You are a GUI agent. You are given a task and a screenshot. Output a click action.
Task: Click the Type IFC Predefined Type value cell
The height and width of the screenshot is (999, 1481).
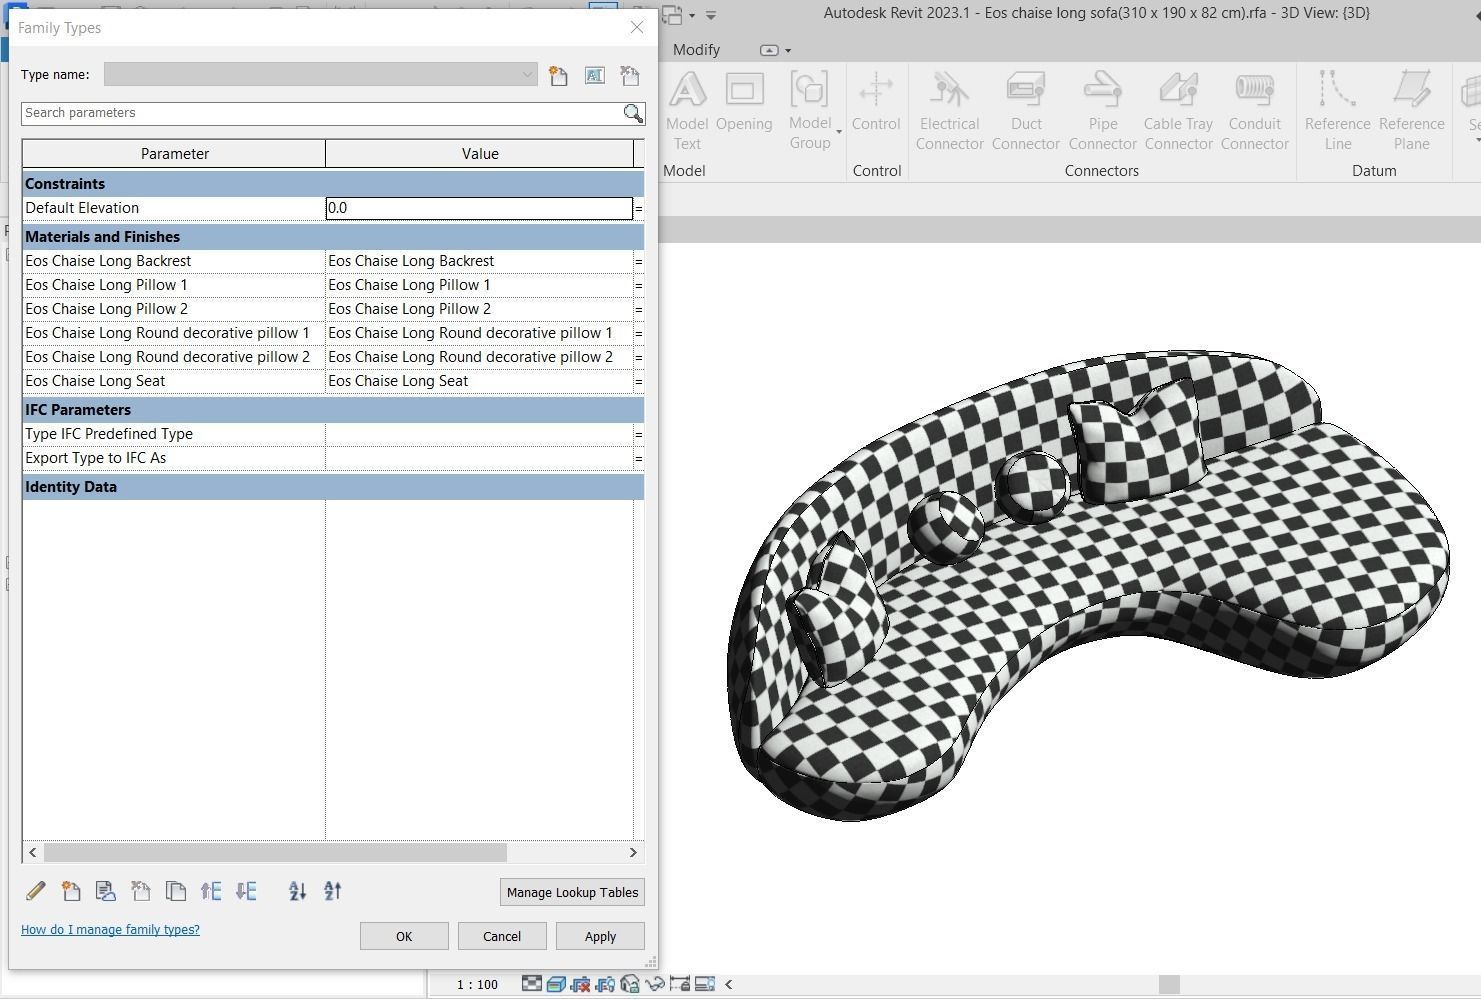coord(479,434)
